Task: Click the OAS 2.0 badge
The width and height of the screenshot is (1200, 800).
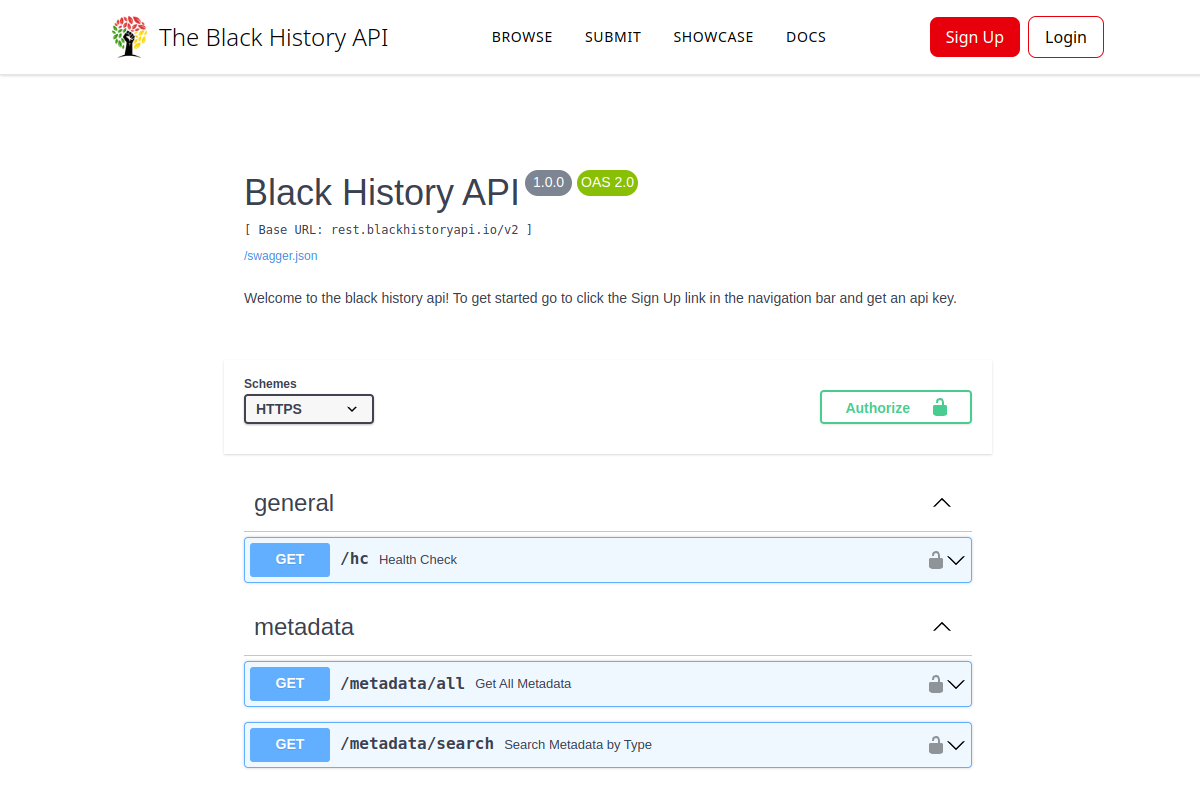Action: (608, 183)
